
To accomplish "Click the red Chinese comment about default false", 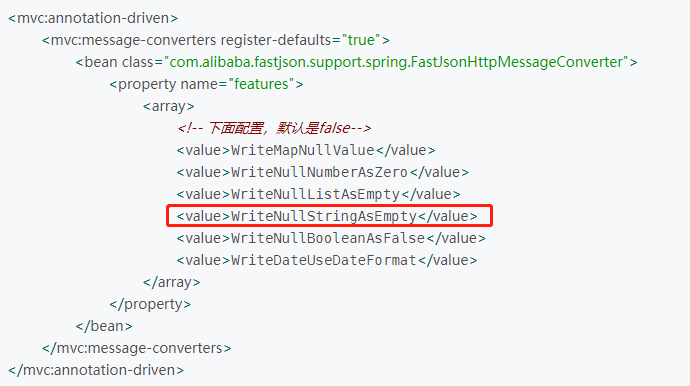I will [274, 128].
